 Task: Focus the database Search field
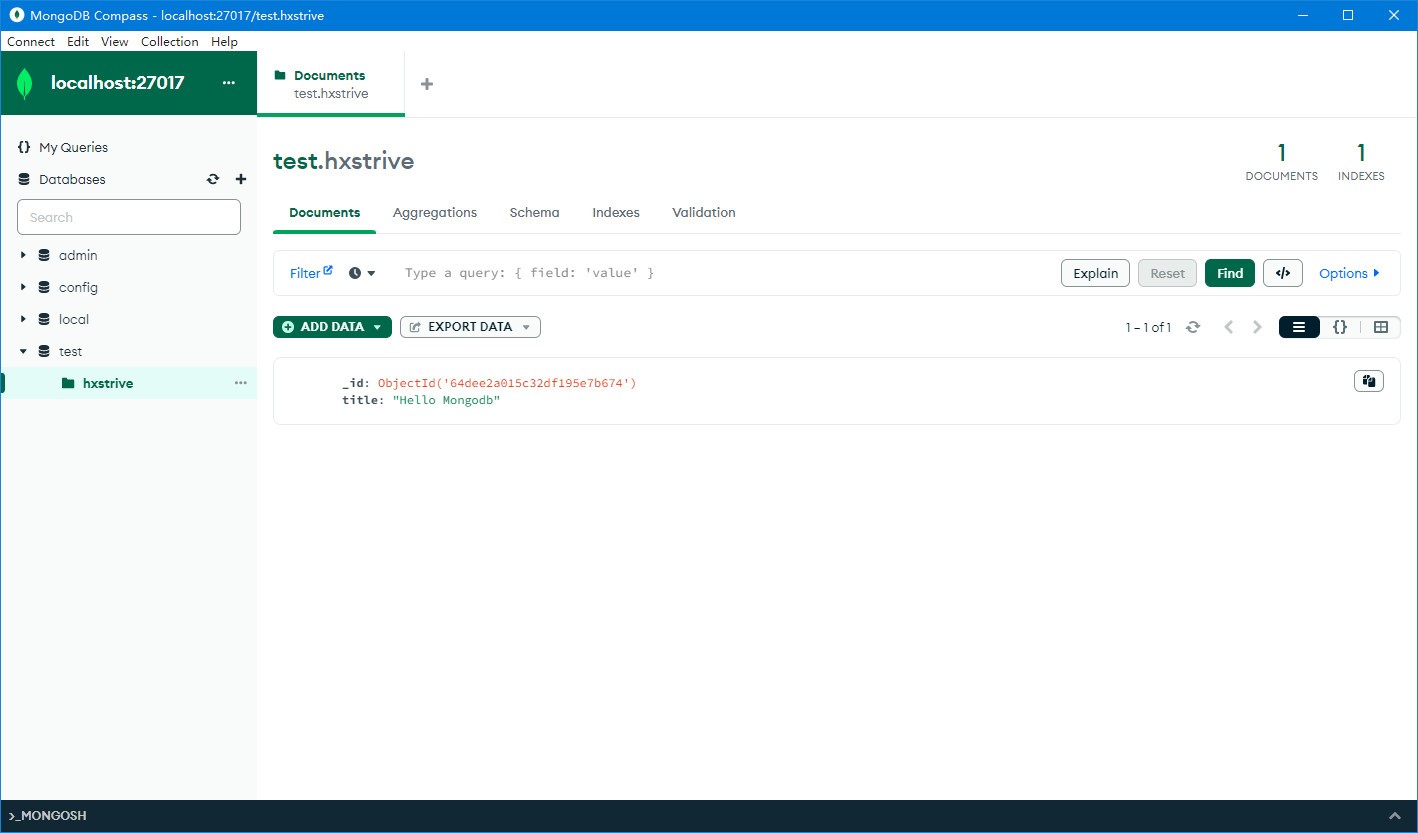pos(129,217)
